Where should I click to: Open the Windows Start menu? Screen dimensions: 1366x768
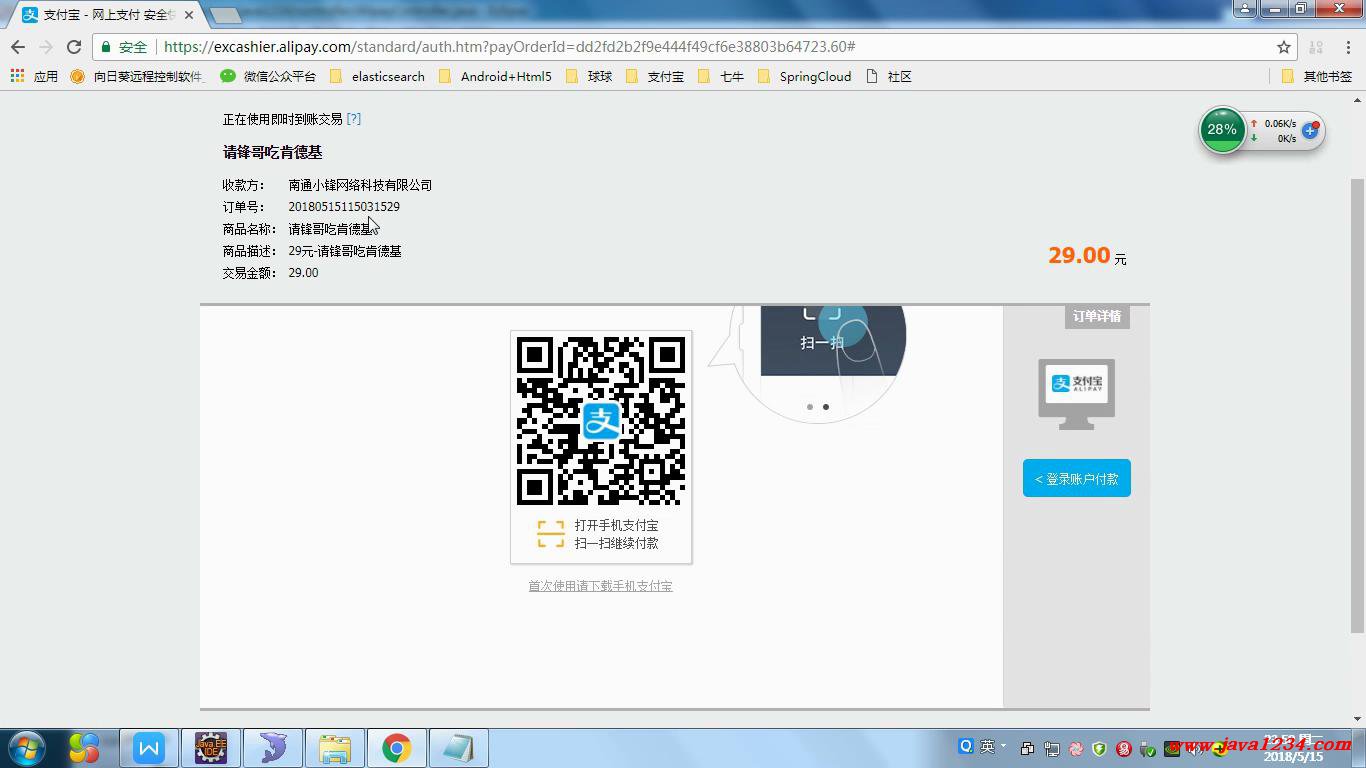(25, 748)
